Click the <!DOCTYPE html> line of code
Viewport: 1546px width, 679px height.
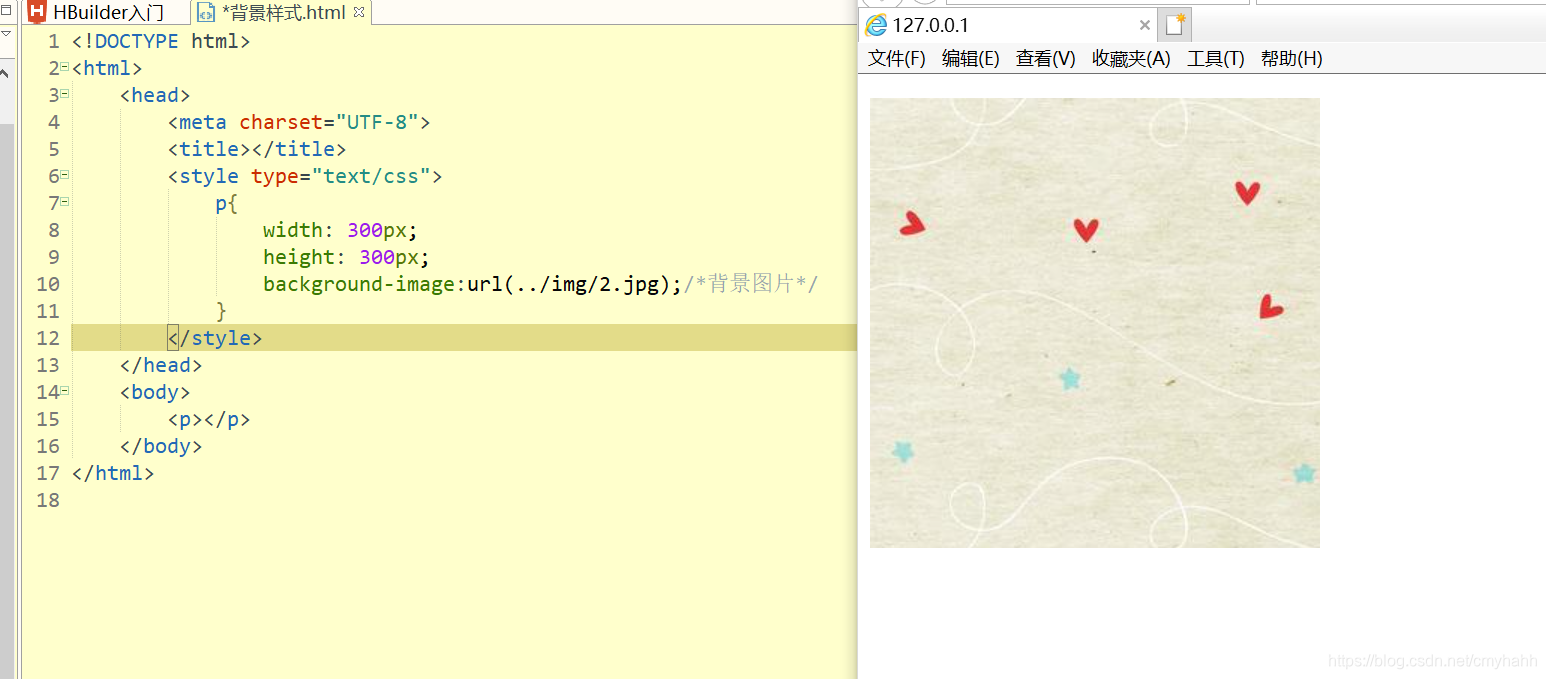[161, 42]
